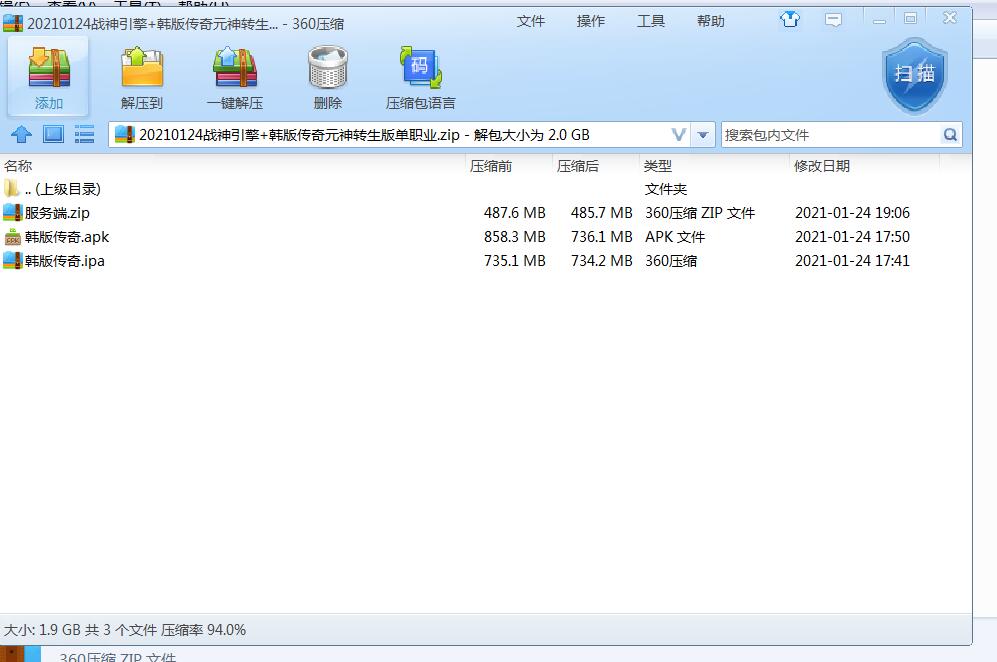Select the 韩版传奇.apk file entry
This screenshot has width=997, height=662.
pyautogui.click(x=67, y=237)
